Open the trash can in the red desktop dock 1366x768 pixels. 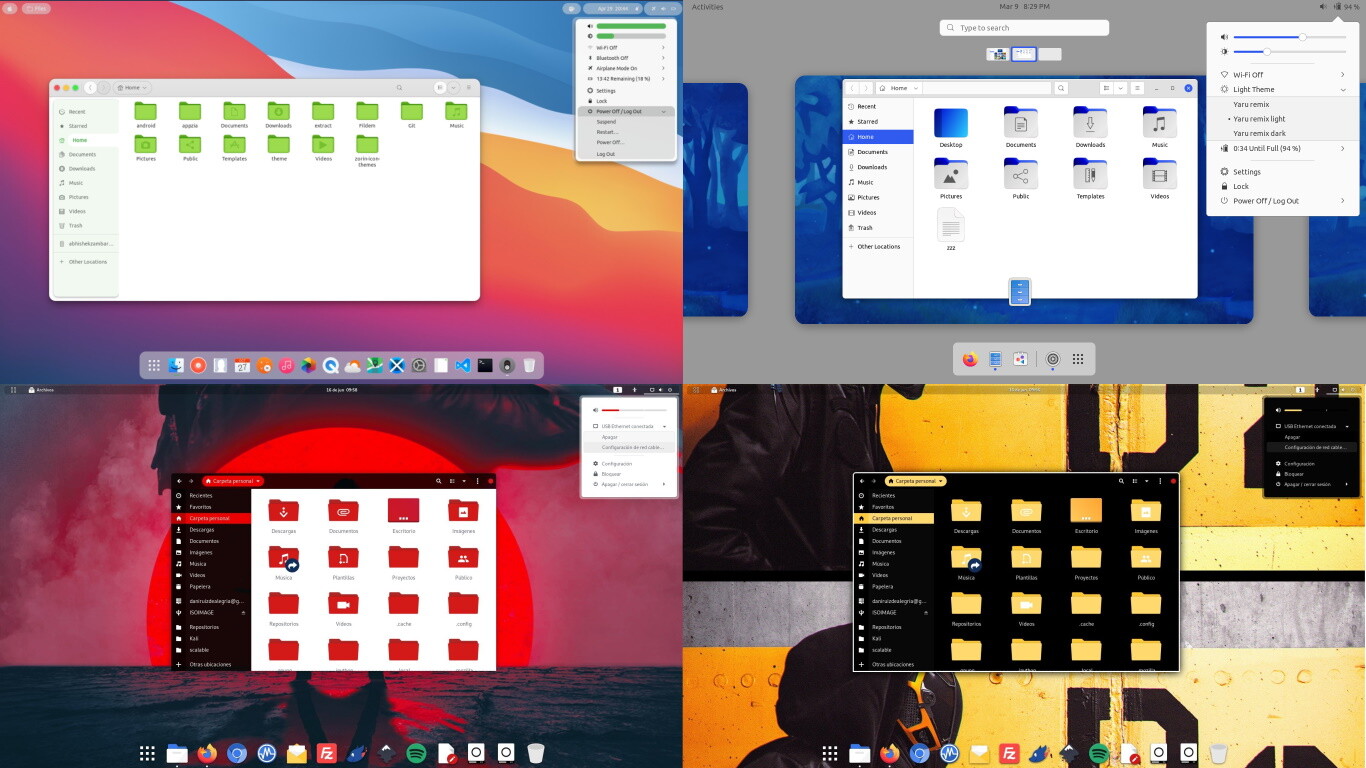click(x=536, y=753)
